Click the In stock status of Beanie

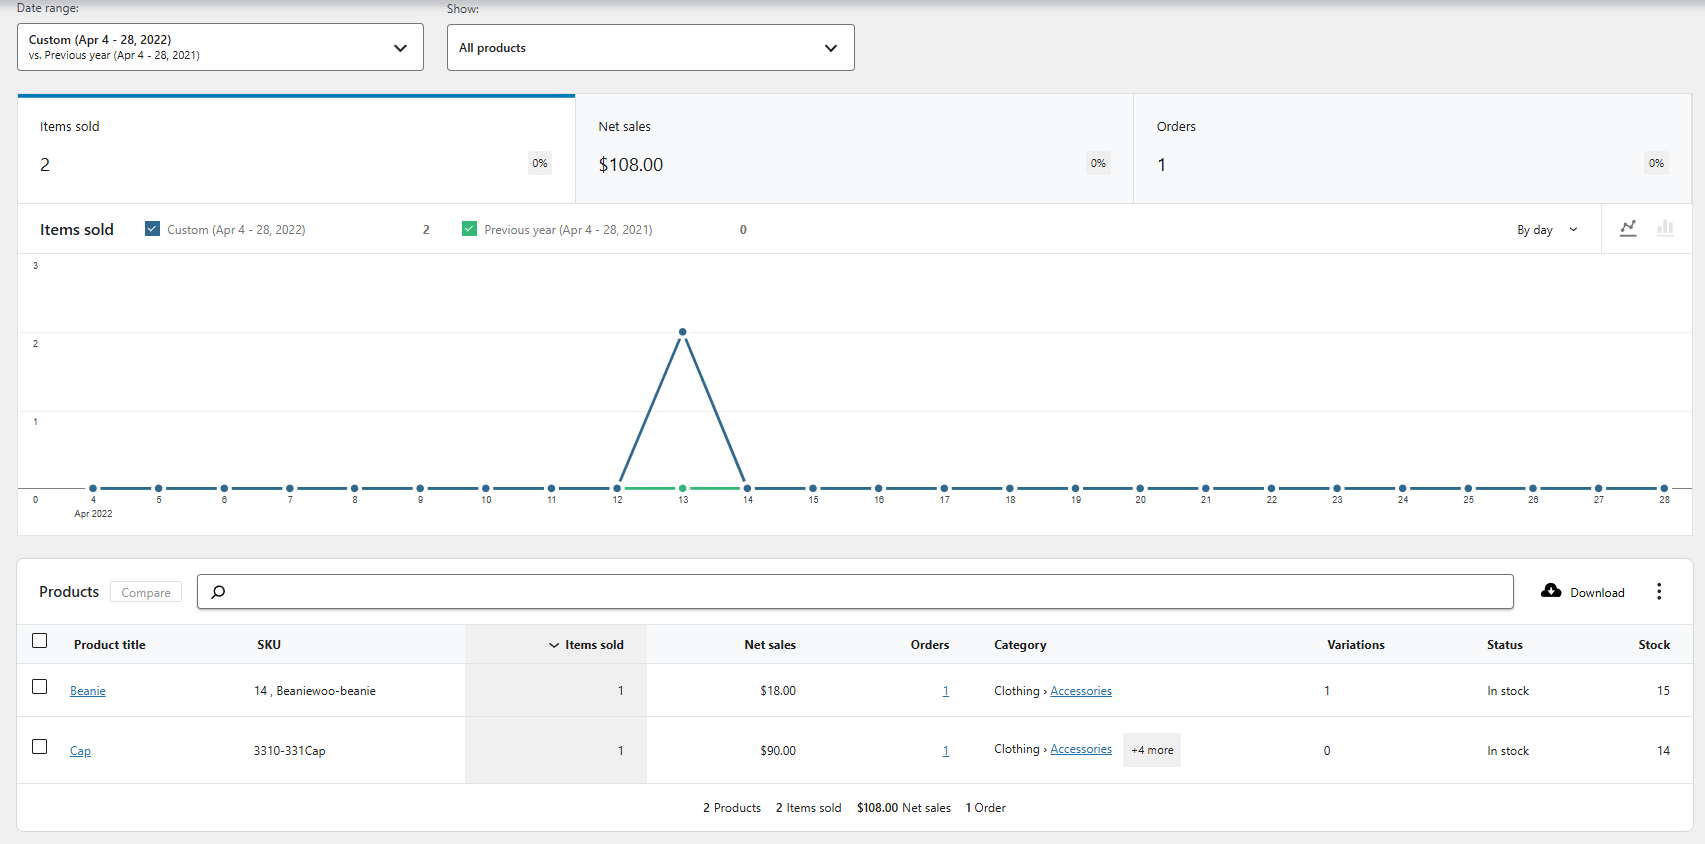pyautogui.click(x=1508, y=691)
